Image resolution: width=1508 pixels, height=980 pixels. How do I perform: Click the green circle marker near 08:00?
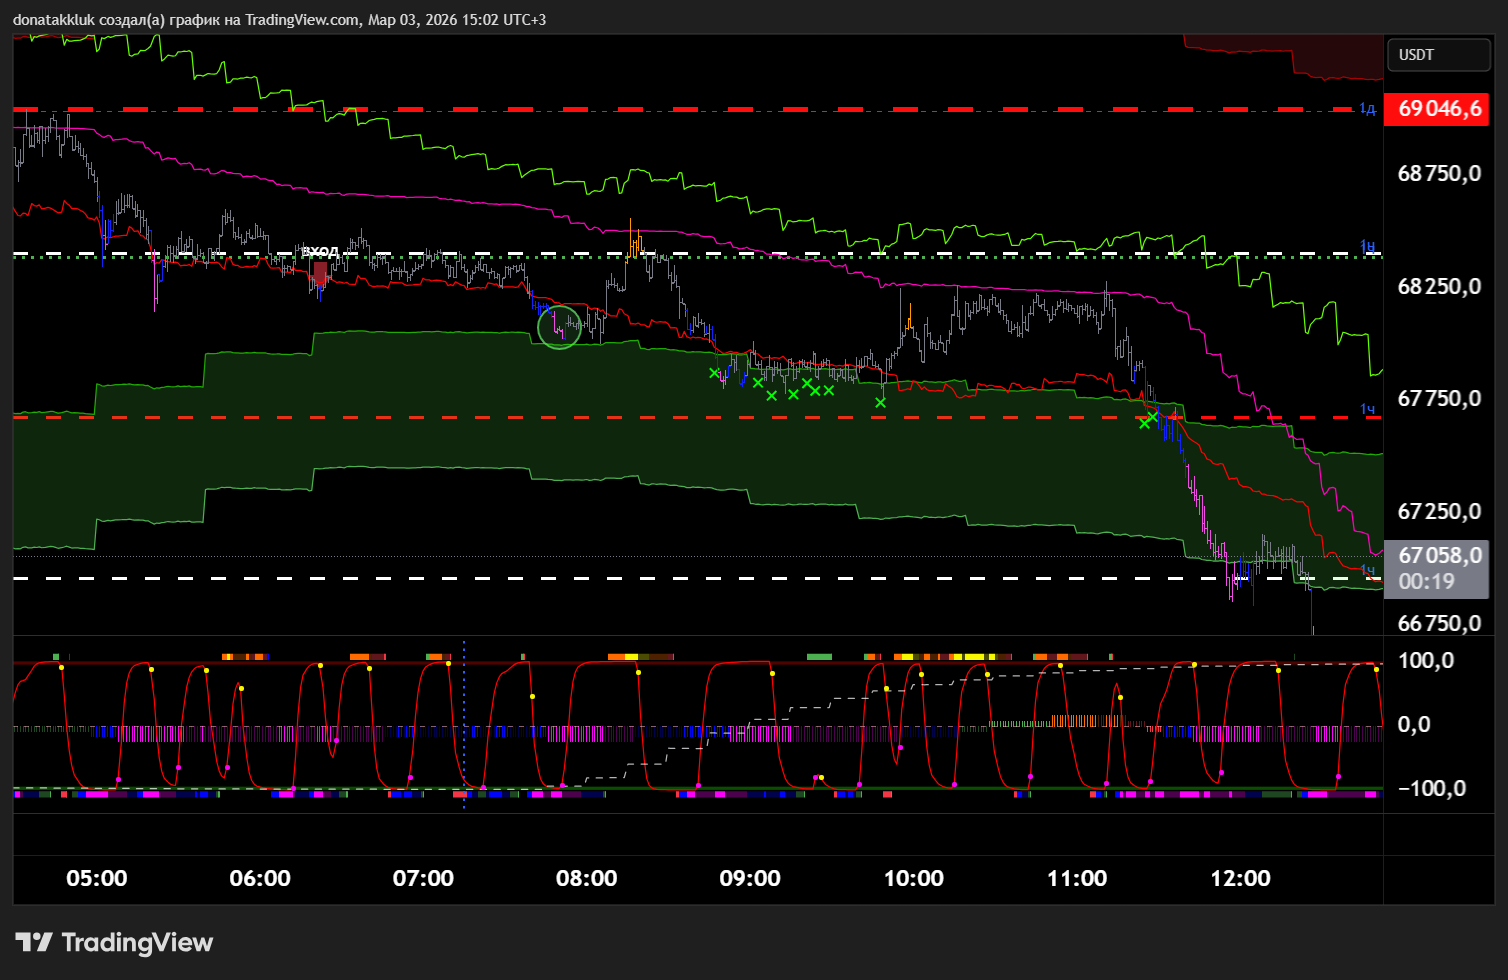[559, 327]
